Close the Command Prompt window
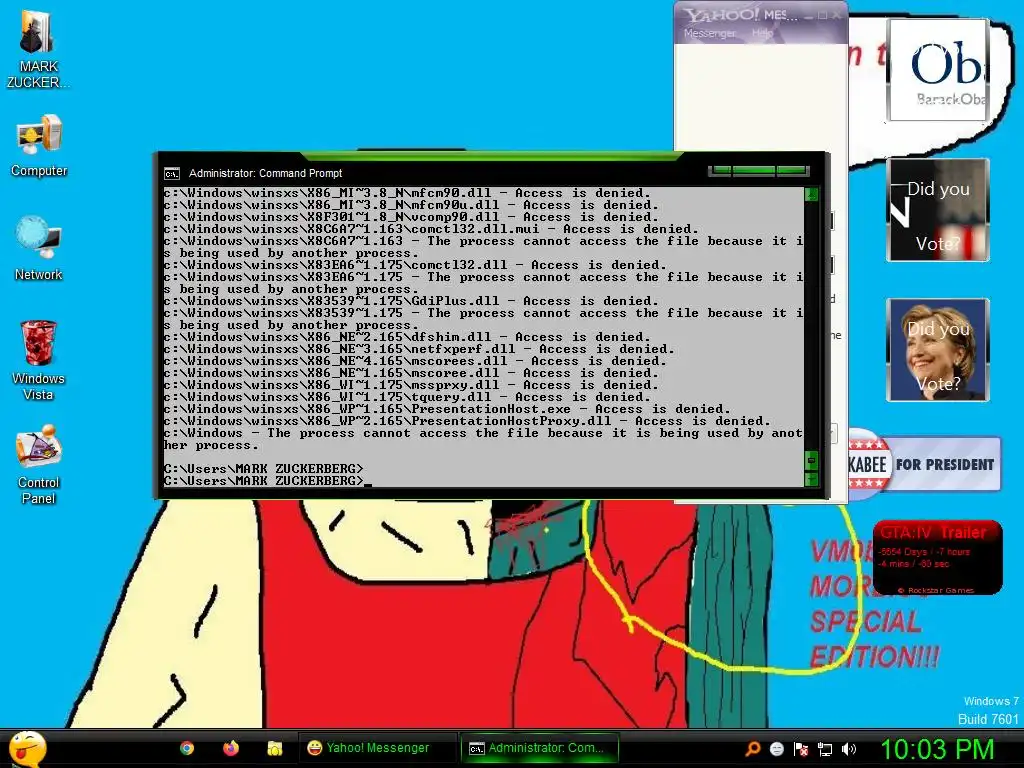 (792, 171)
